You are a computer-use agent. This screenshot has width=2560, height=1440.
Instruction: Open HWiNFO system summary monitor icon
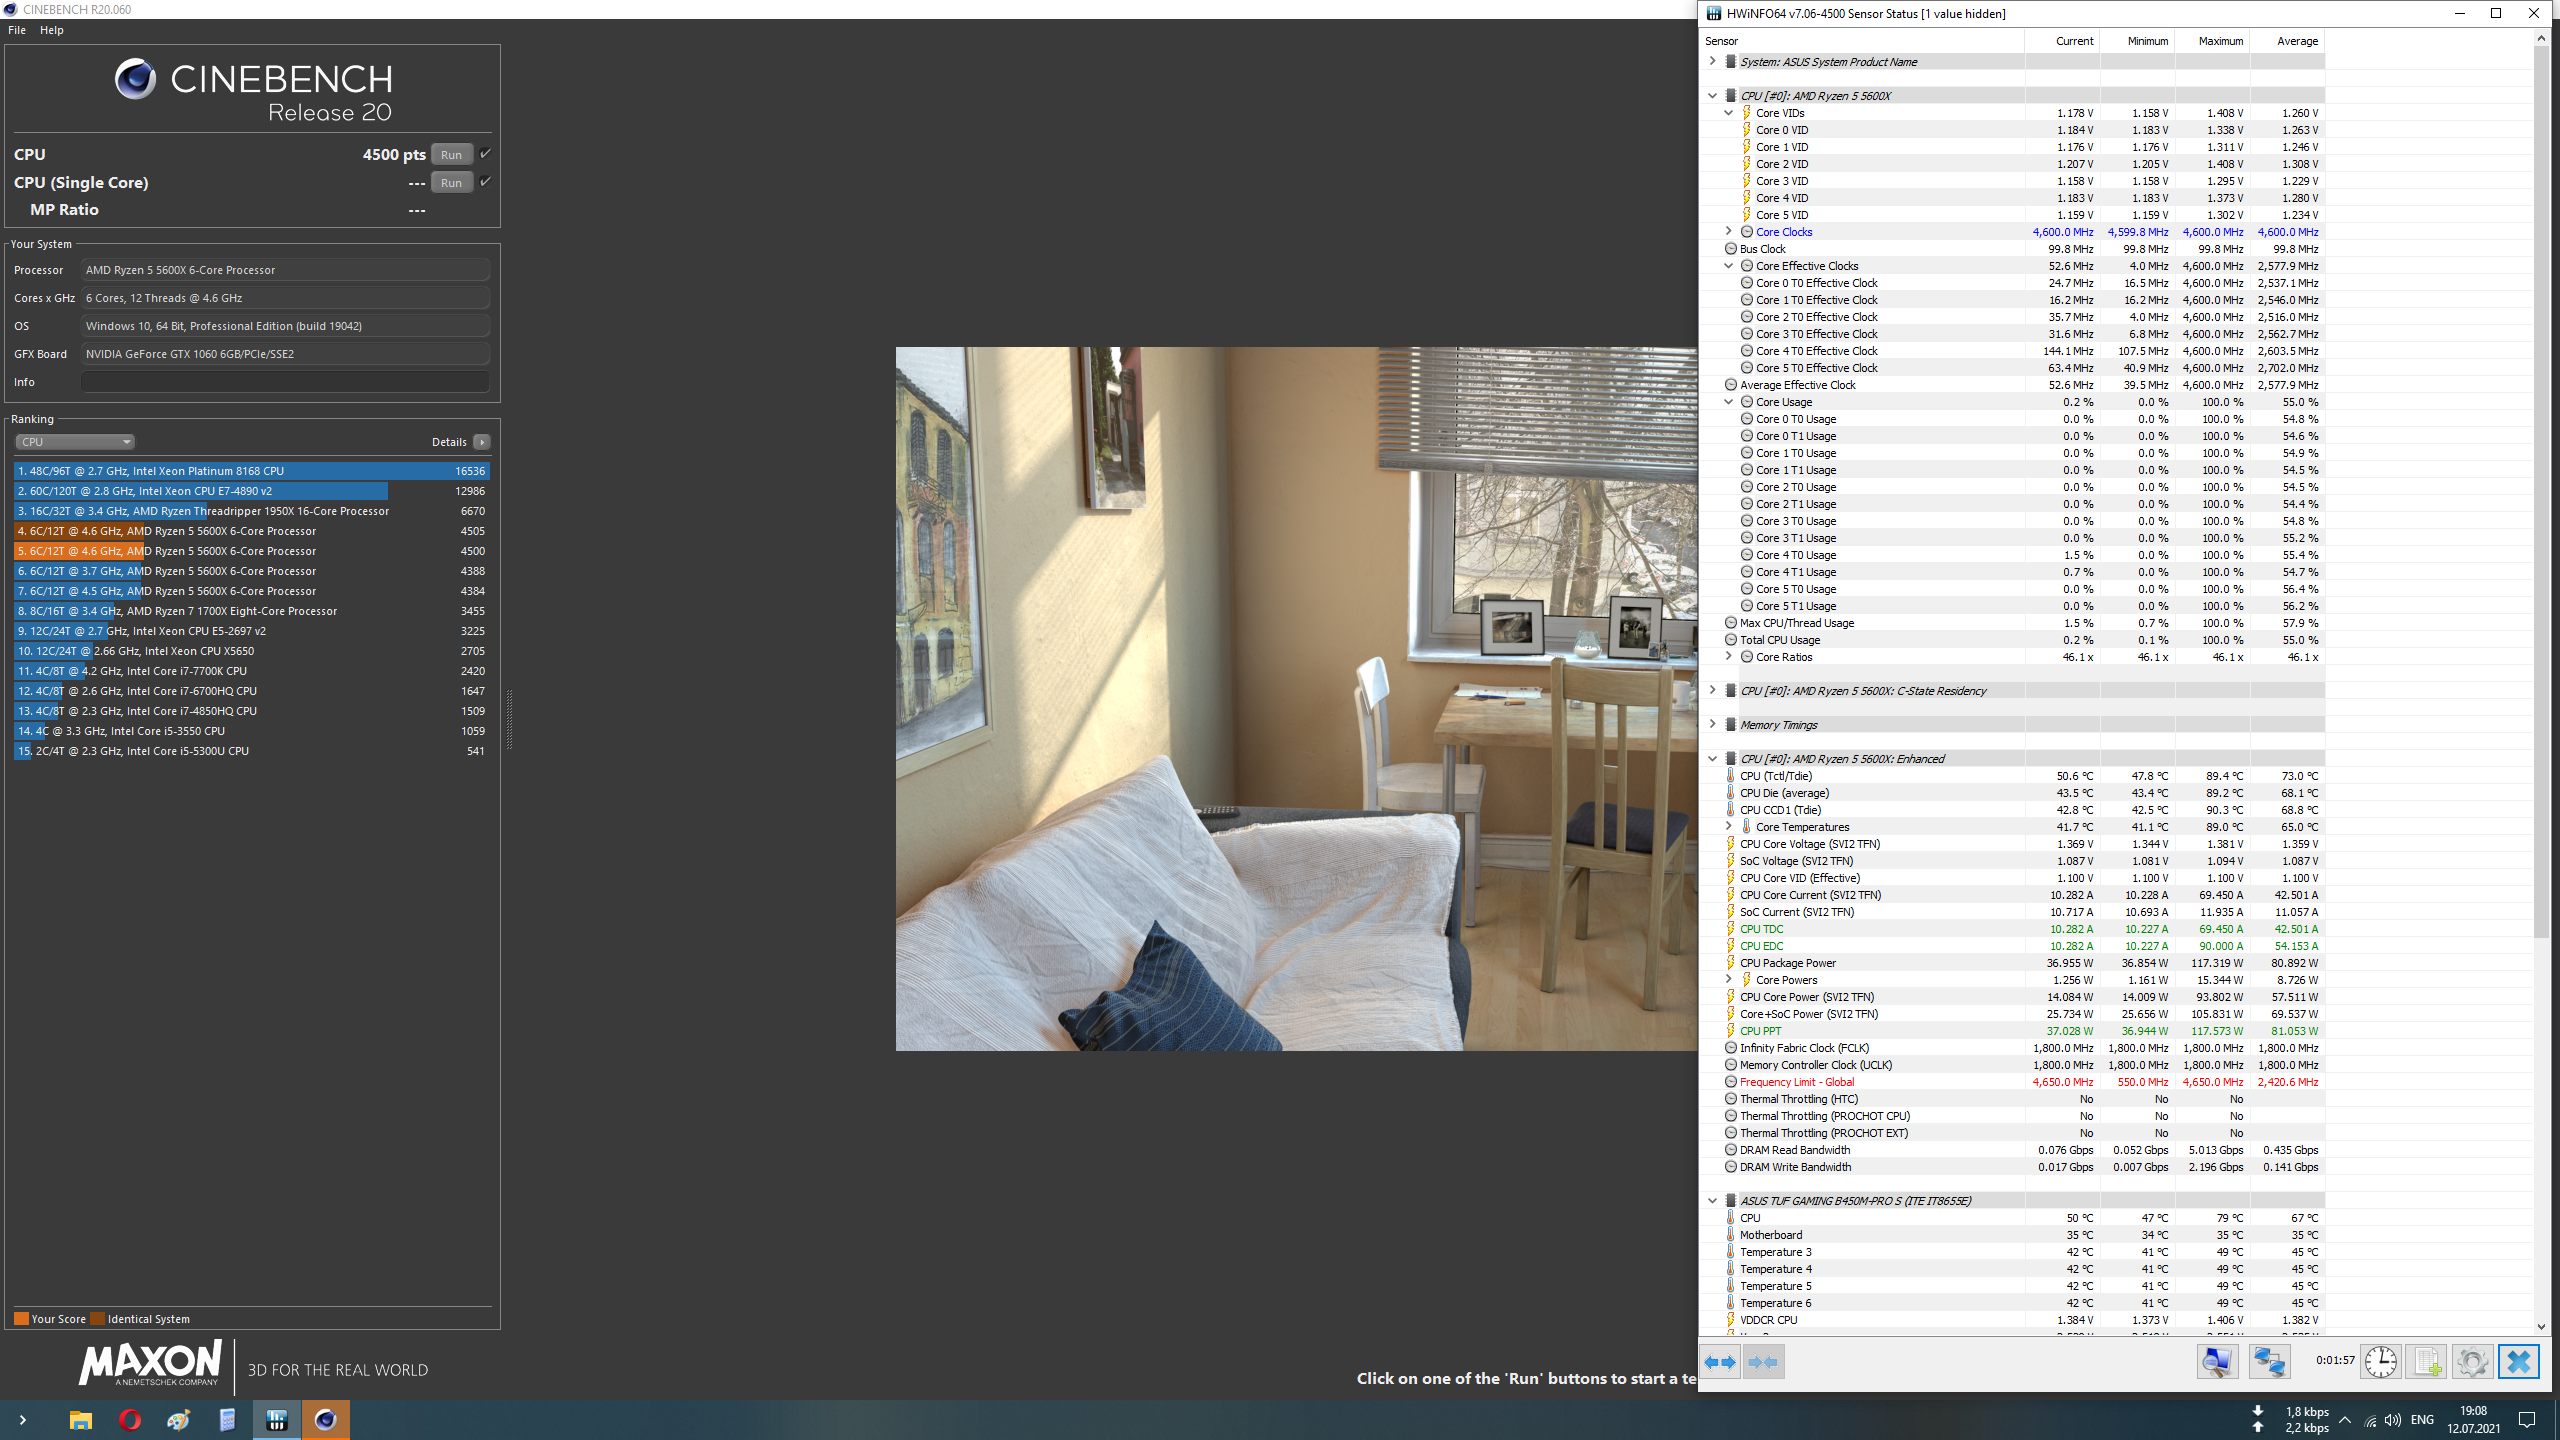[x=2217, y=1362]
